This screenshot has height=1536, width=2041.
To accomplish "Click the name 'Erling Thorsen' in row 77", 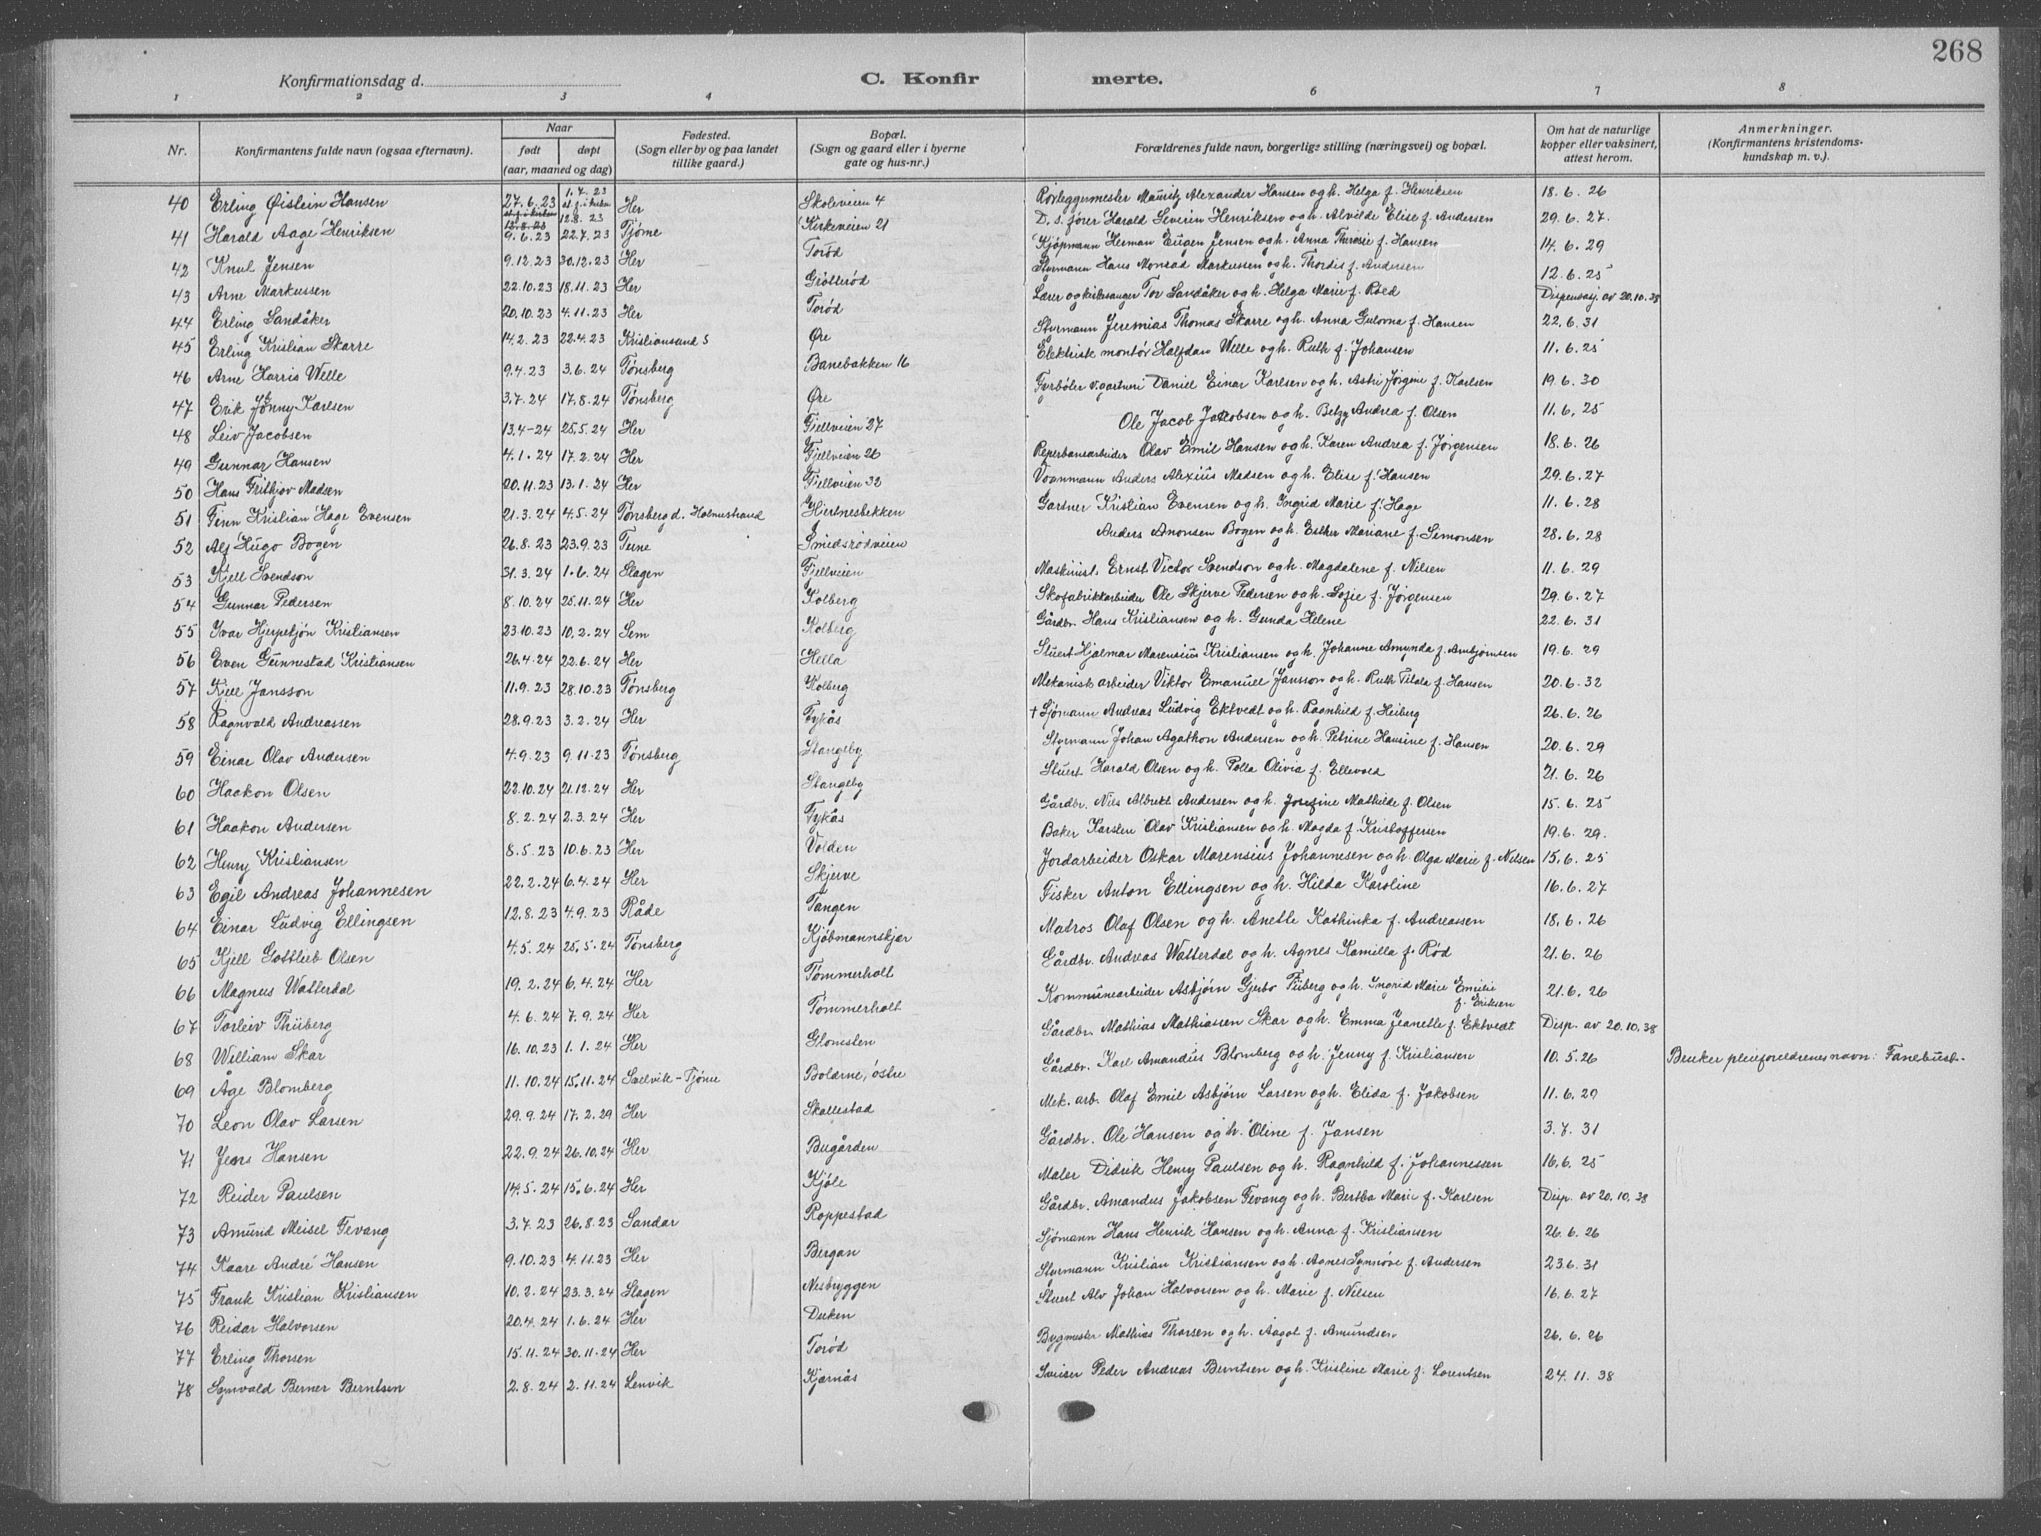I will pyautogui.click(x=263, y=1358).
